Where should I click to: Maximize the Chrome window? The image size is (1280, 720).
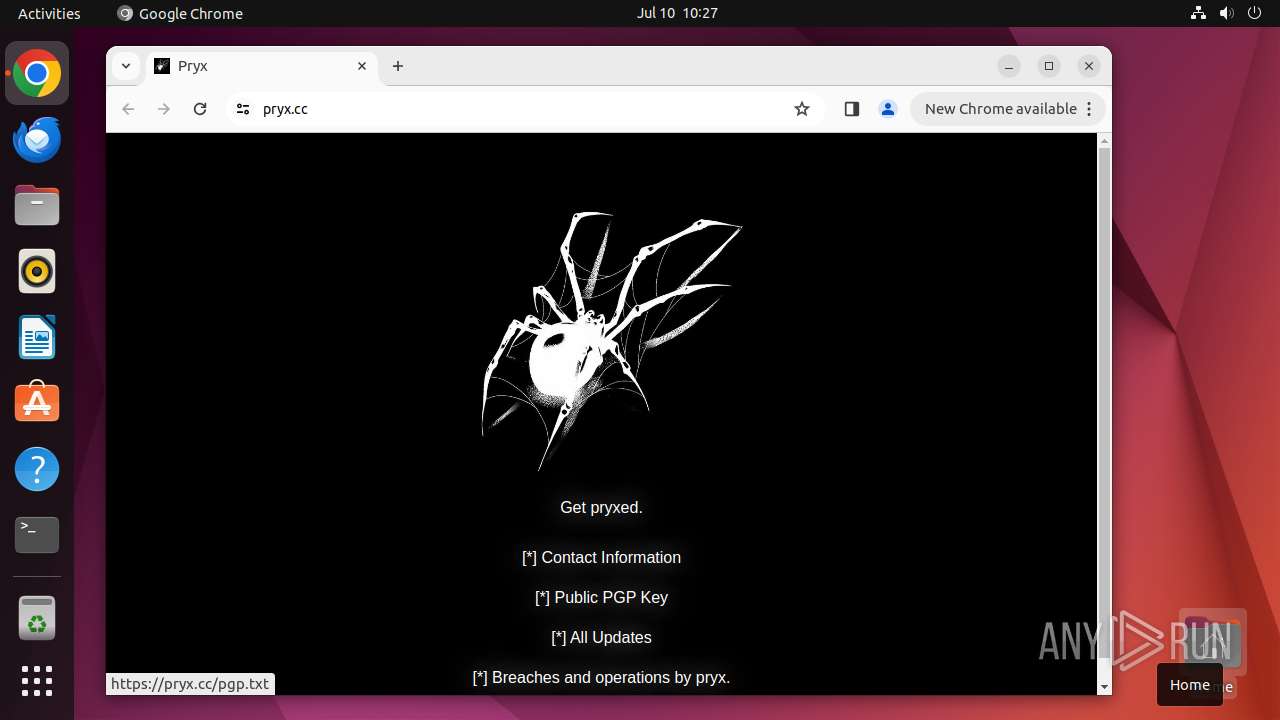pos(1049,66)
